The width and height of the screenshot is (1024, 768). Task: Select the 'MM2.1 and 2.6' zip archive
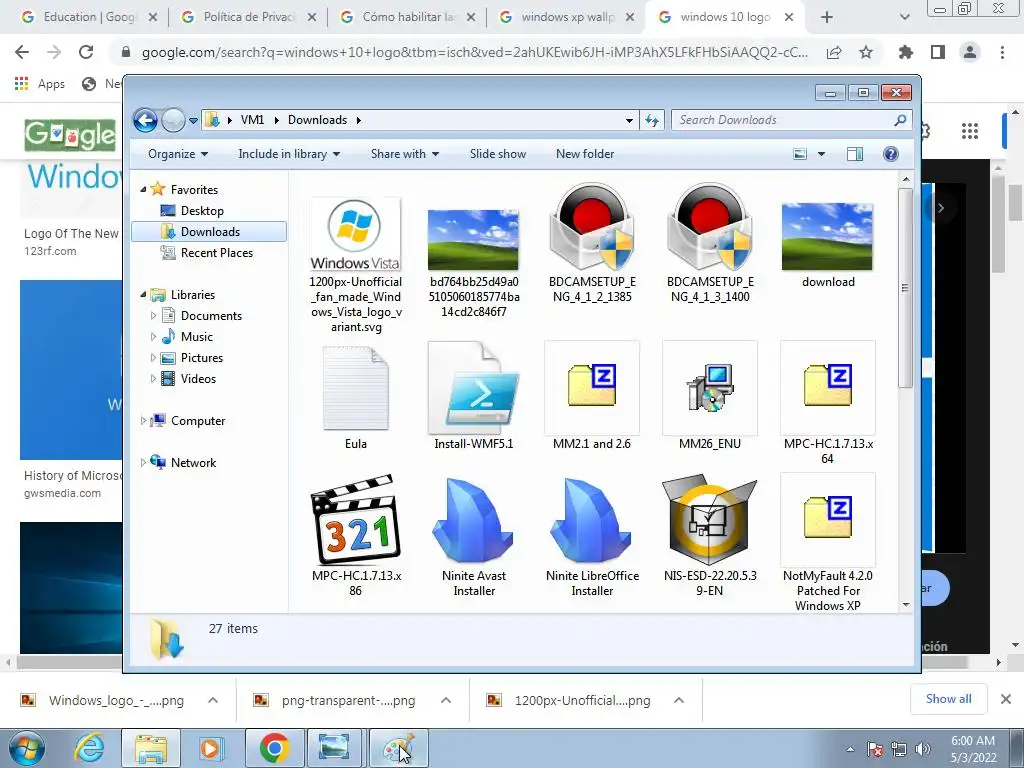click(592, 387)
